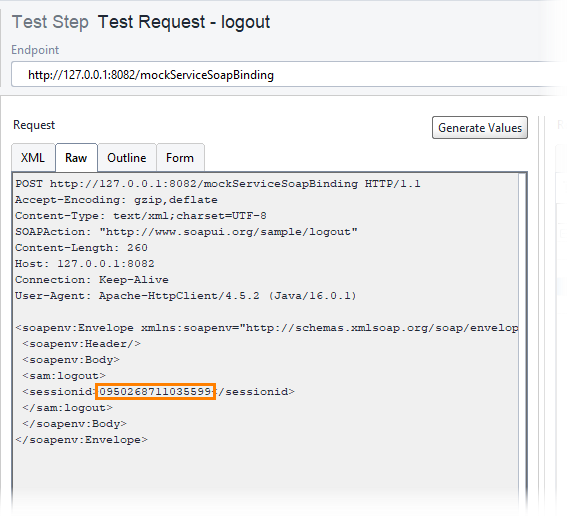
Task: Click the Content-Length: 260 line
Action: 81,248
